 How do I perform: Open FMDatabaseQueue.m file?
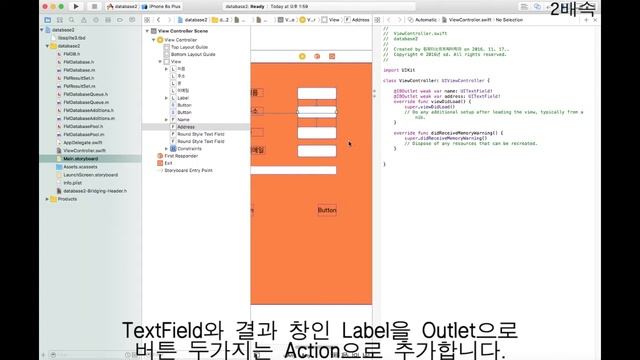point(86,102)
